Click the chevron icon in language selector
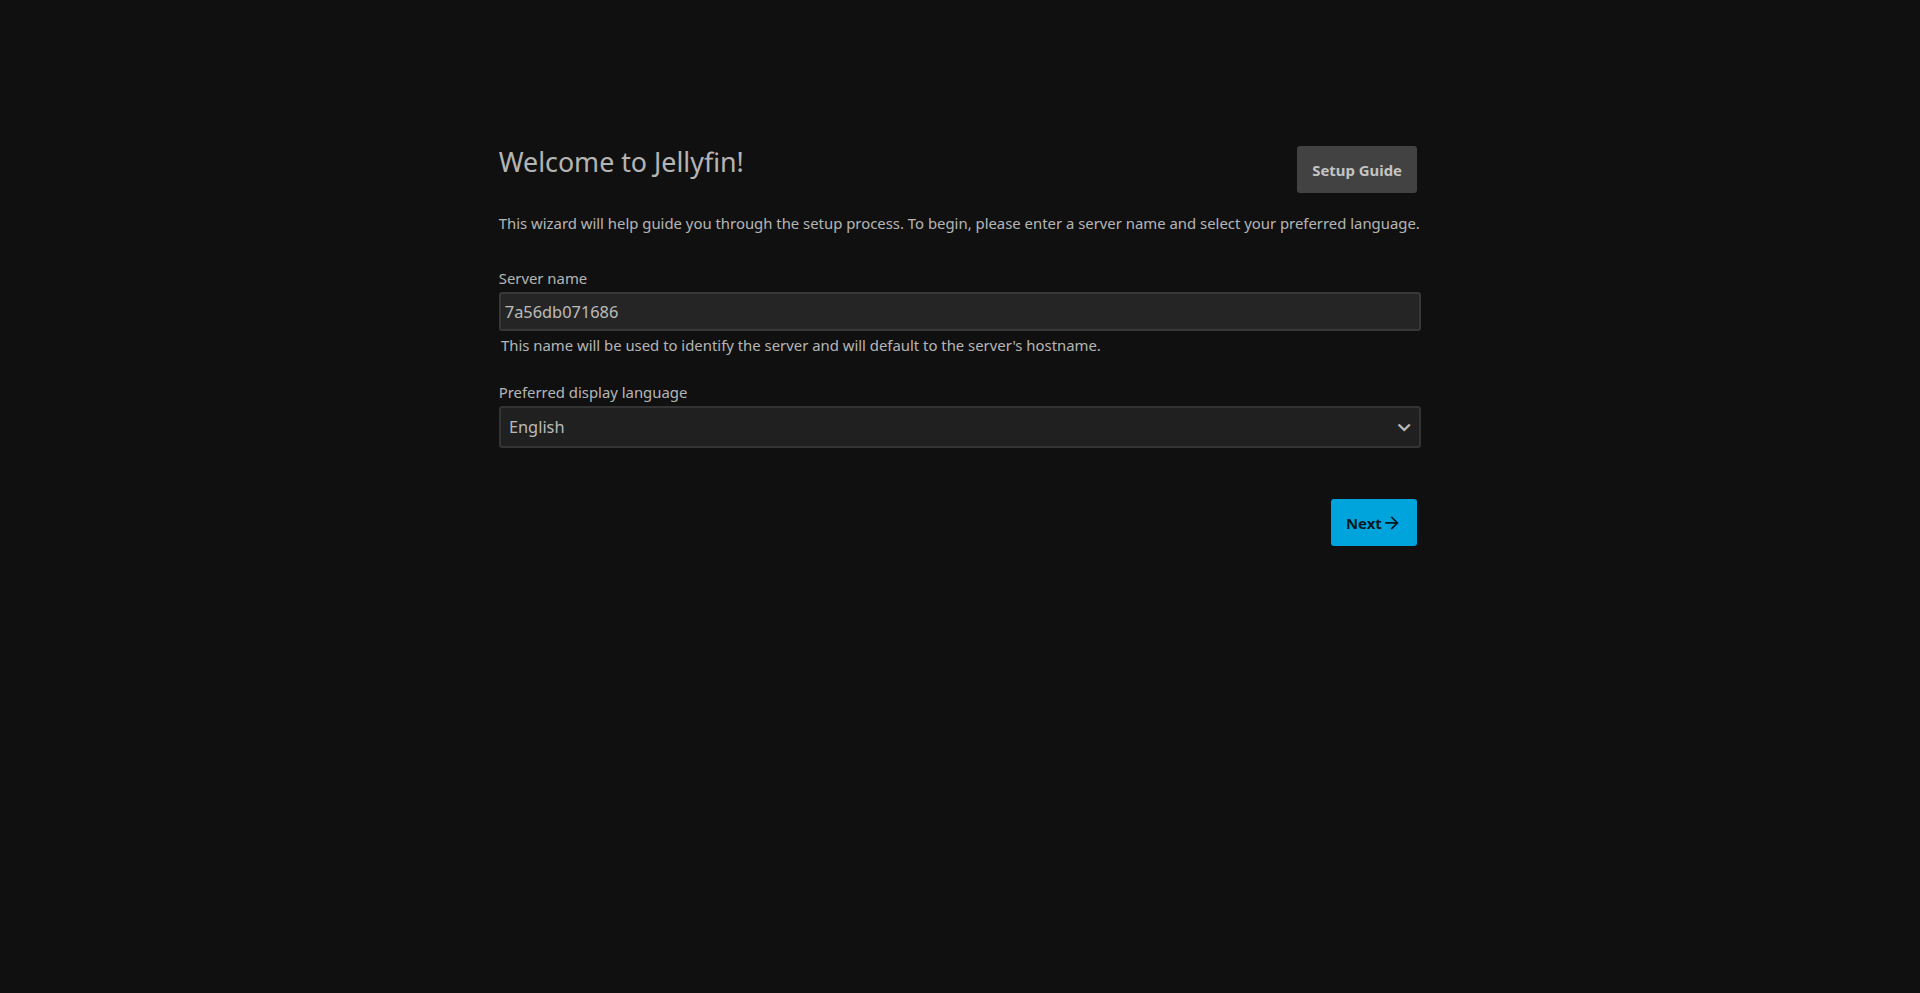This screenshot has height=993, width=1920. point(1403,428)
